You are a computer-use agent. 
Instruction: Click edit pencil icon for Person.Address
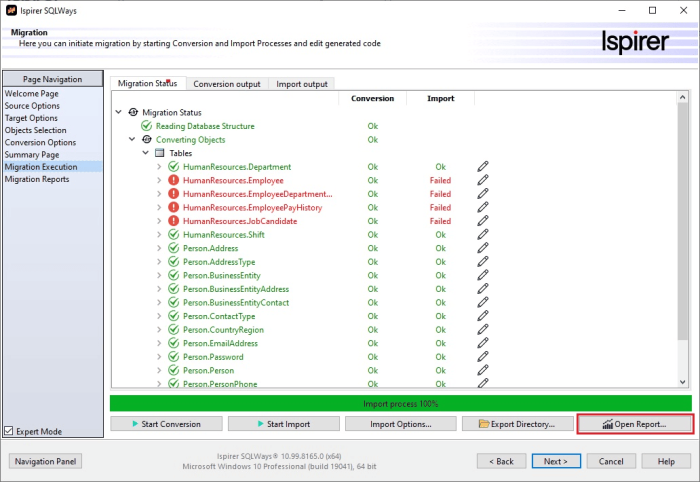tap(483, 248)
